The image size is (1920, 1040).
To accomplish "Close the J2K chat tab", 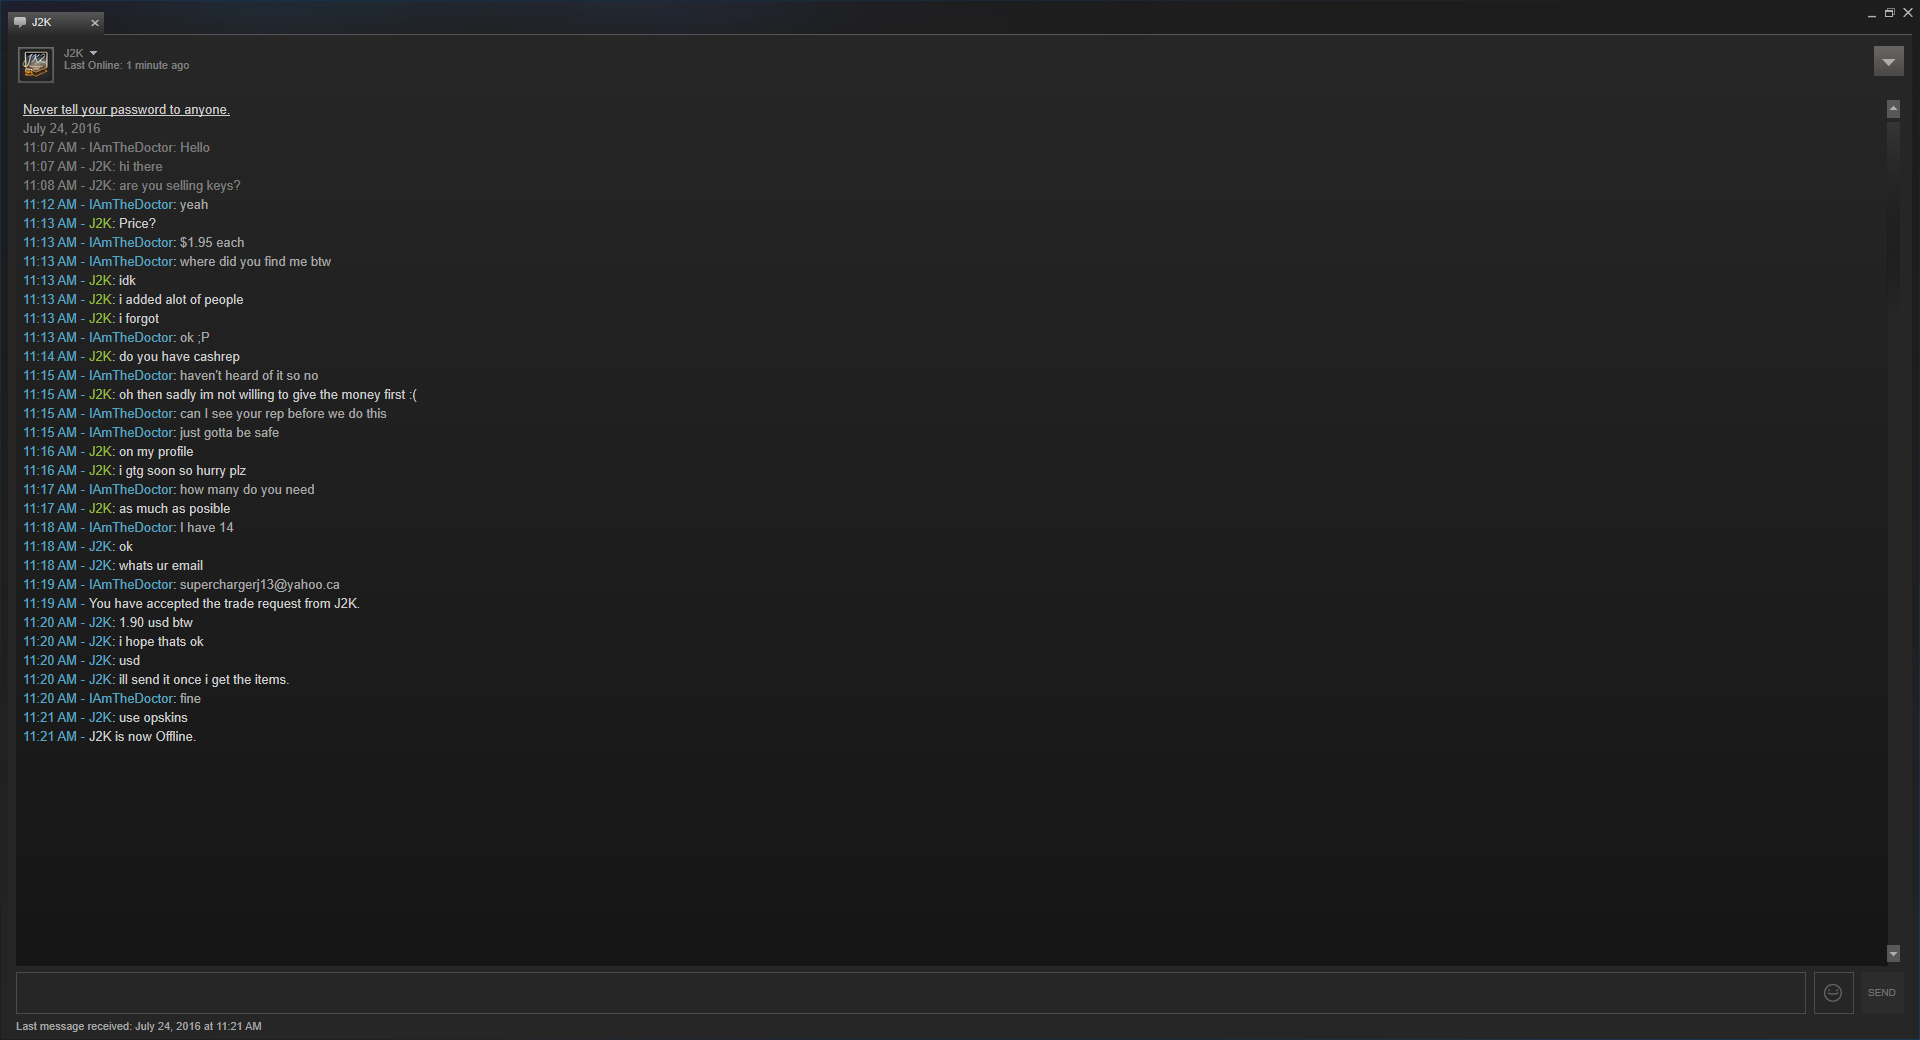I will tap(95, 22).
